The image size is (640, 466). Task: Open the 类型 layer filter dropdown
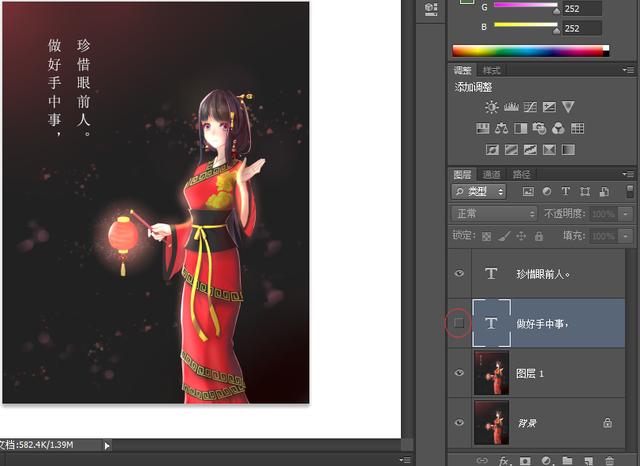point(479,191)
